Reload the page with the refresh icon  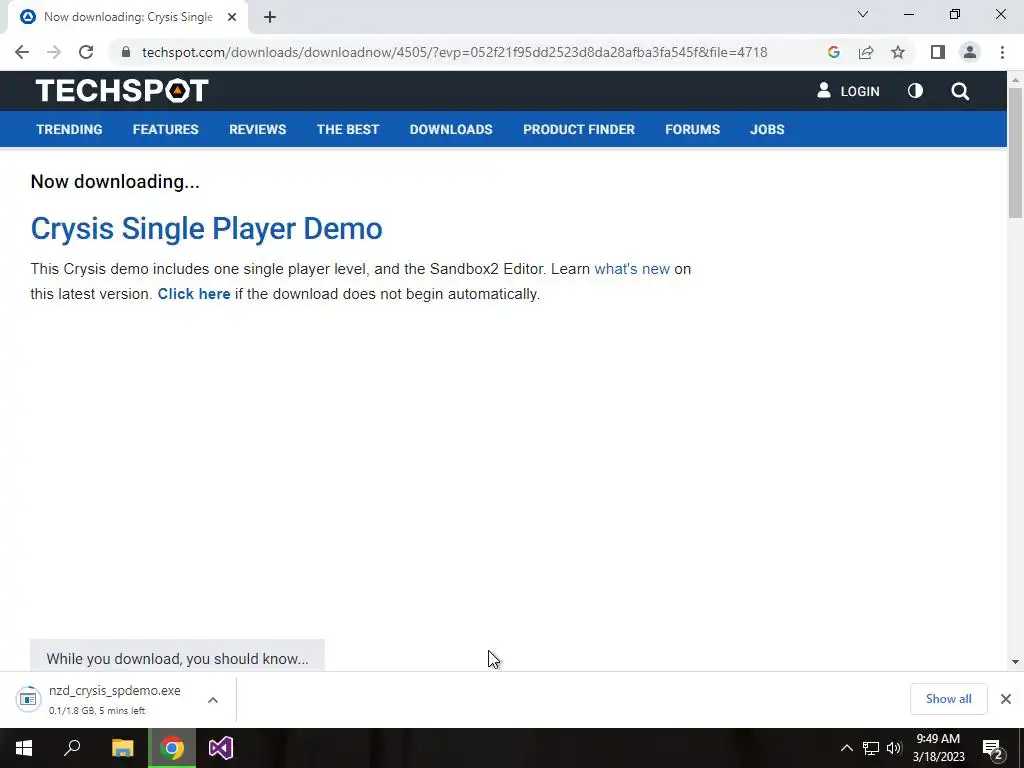pos(86,52)
